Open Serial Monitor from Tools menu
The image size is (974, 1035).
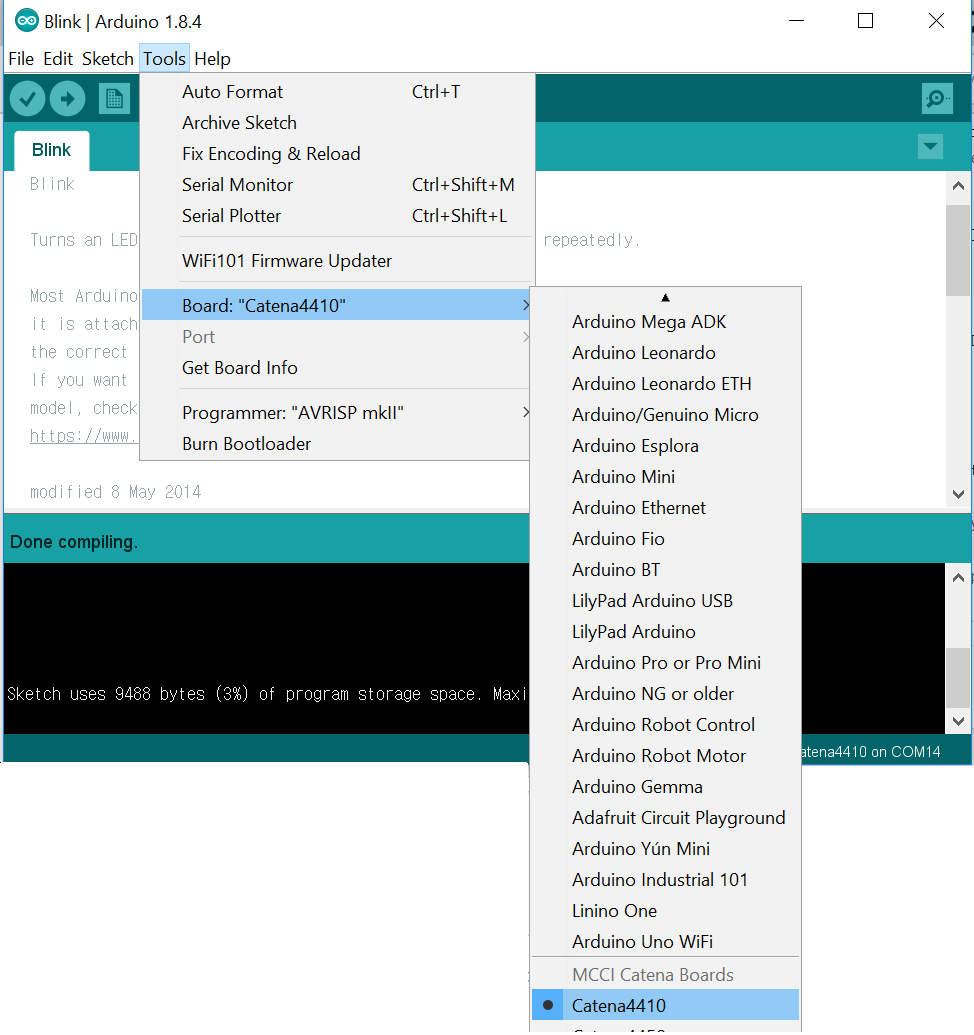click(337, 185)
